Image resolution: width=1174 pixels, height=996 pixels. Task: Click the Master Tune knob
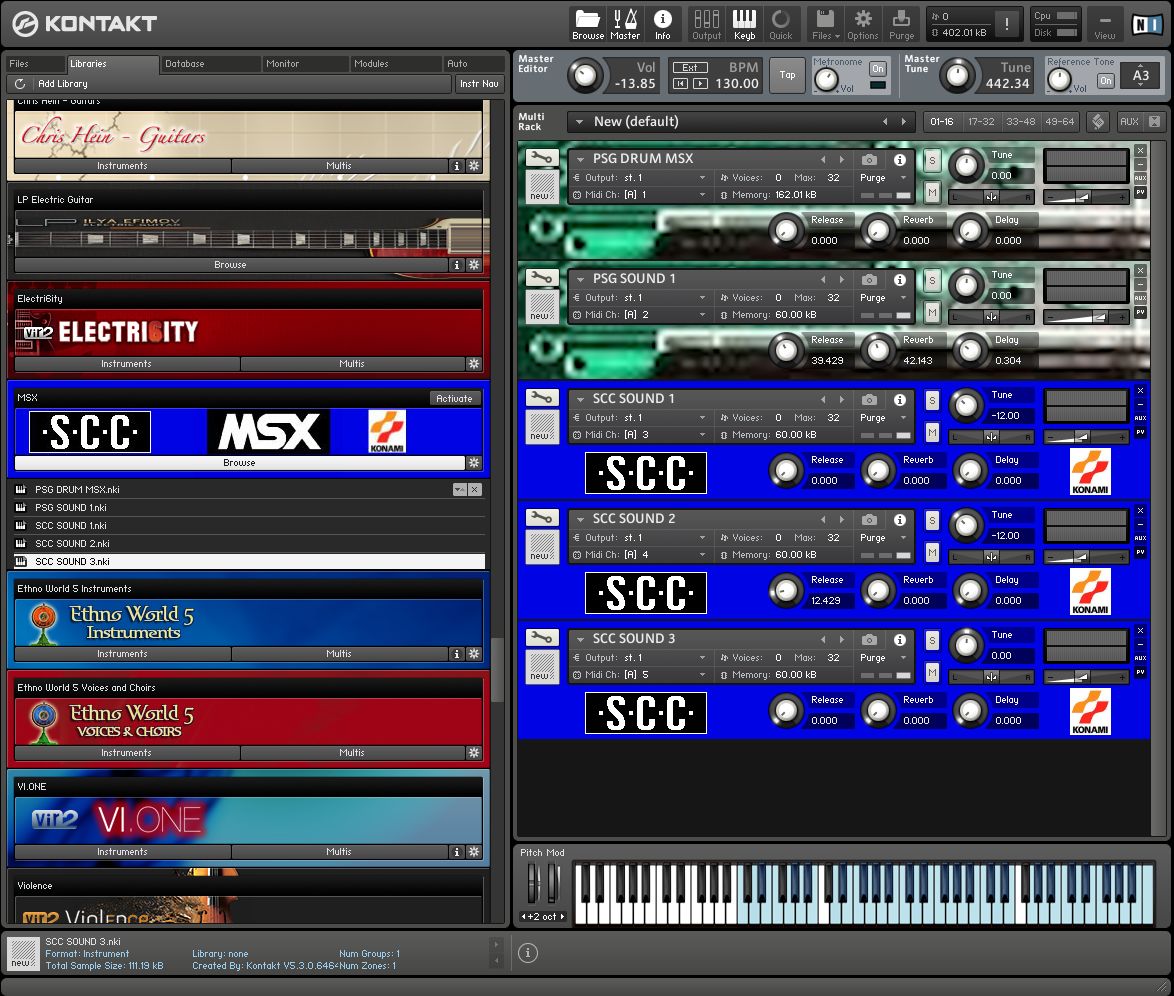(957, 76)
